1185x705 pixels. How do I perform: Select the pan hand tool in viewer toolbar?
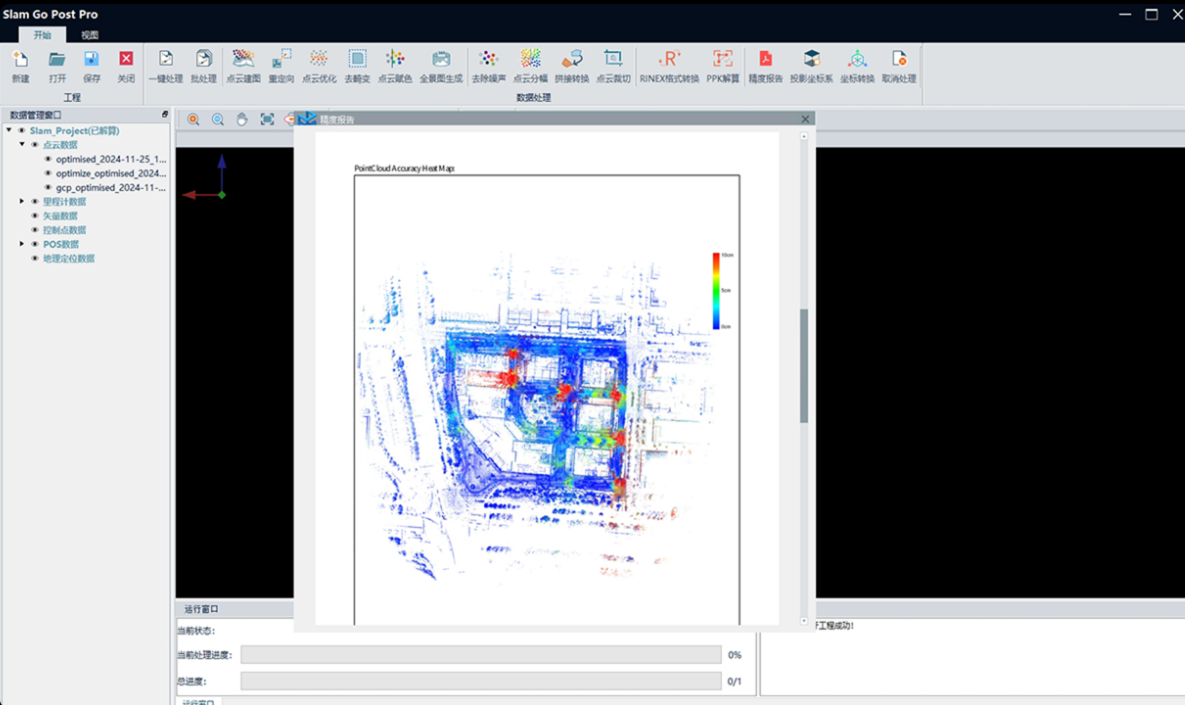(x=242, y=120)
